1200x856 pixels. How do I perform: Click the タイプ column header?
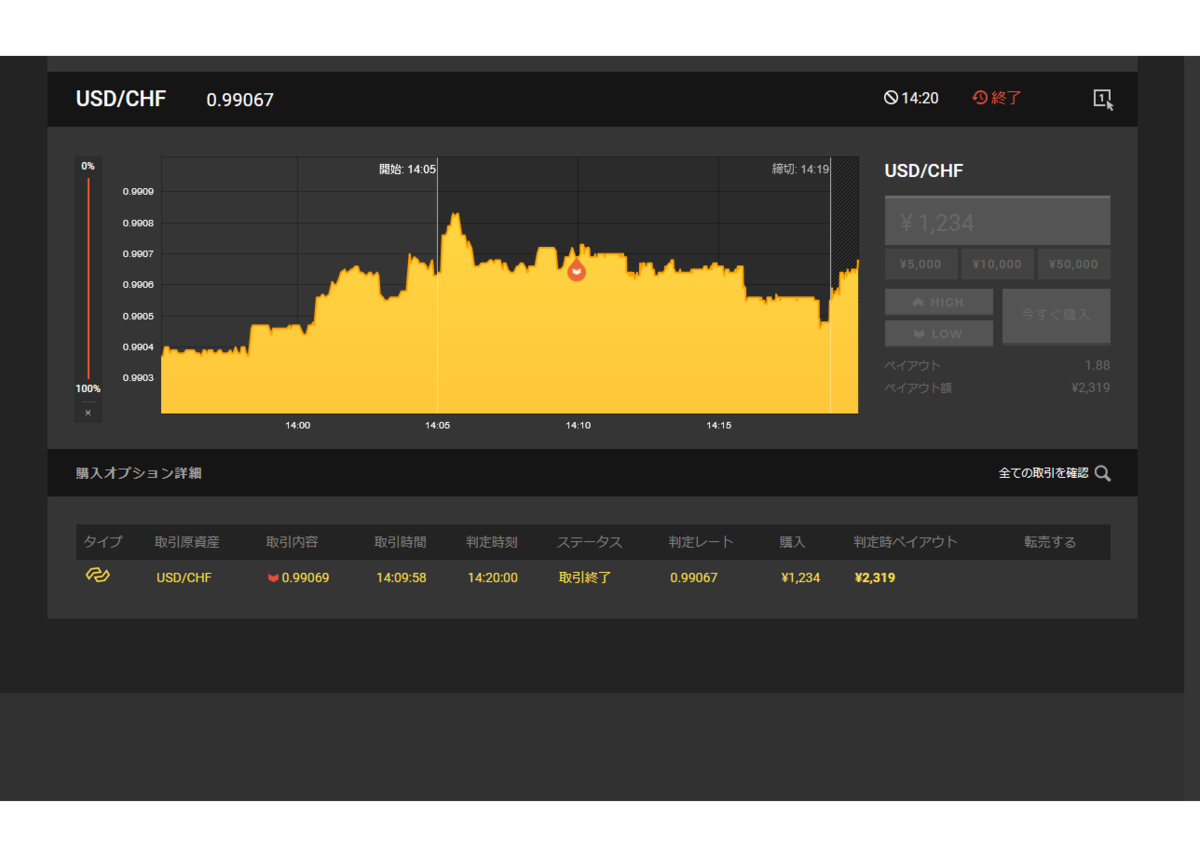coord(102,542)
